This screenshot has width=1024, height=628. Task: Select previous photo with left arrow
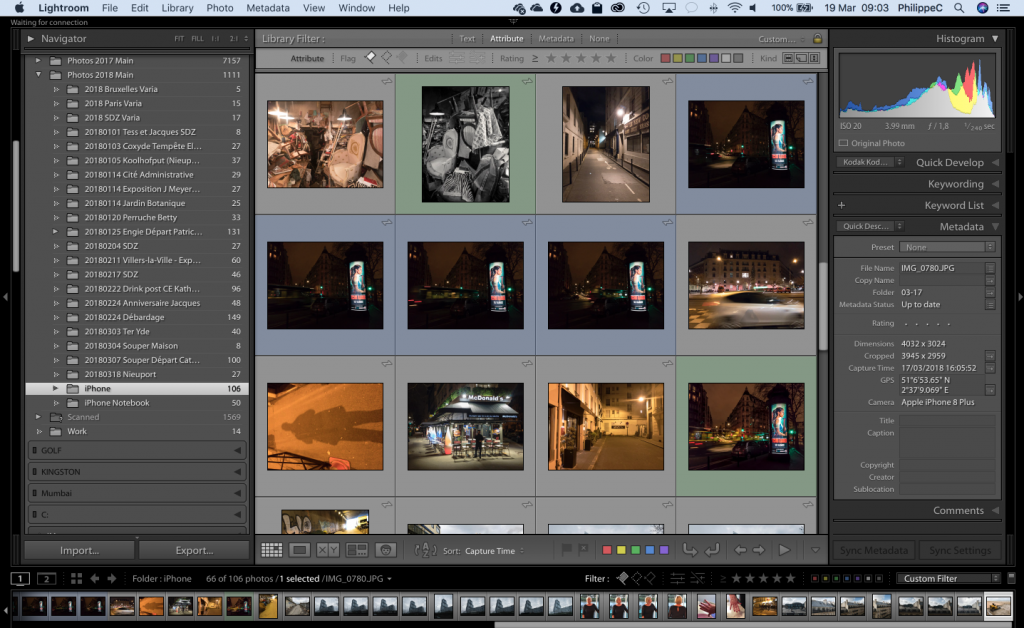click(740, 550)
